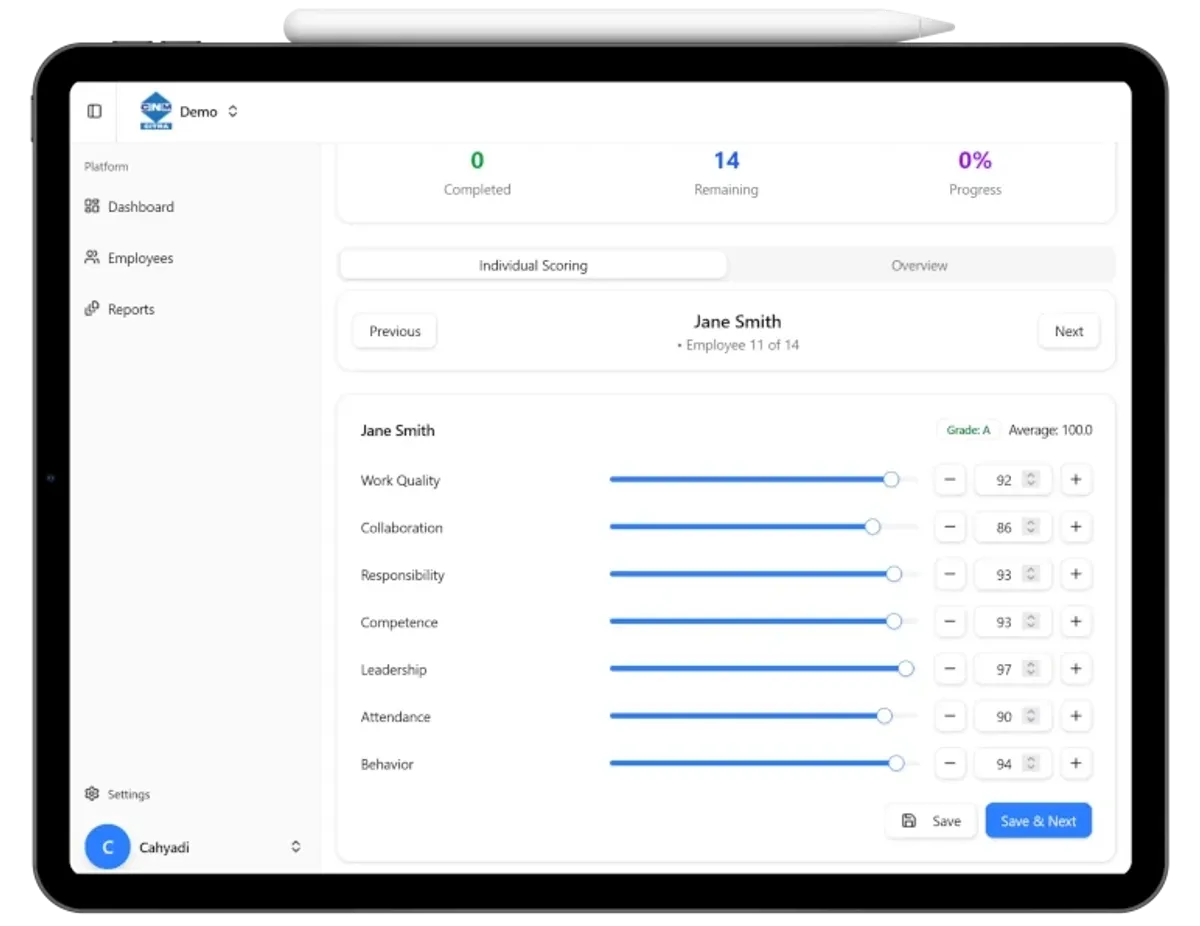Increase Competence score with plus
Image resolution: width=1200 pixels, height=926 pixels.
[1076, 621]
